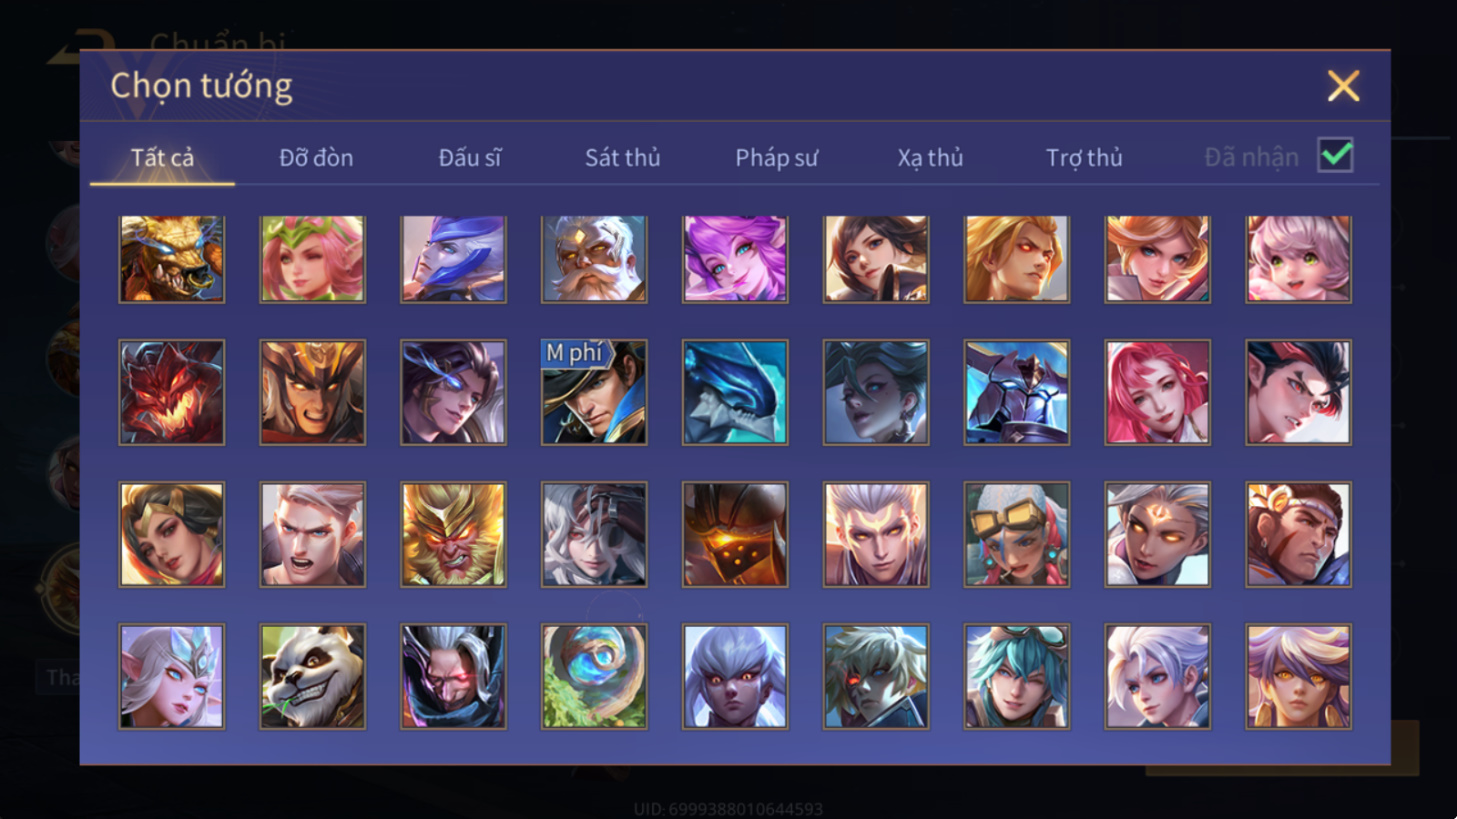Switch to "Đấu sĩ" tab
Screen dimensions: 1457x819
(470, 157)
